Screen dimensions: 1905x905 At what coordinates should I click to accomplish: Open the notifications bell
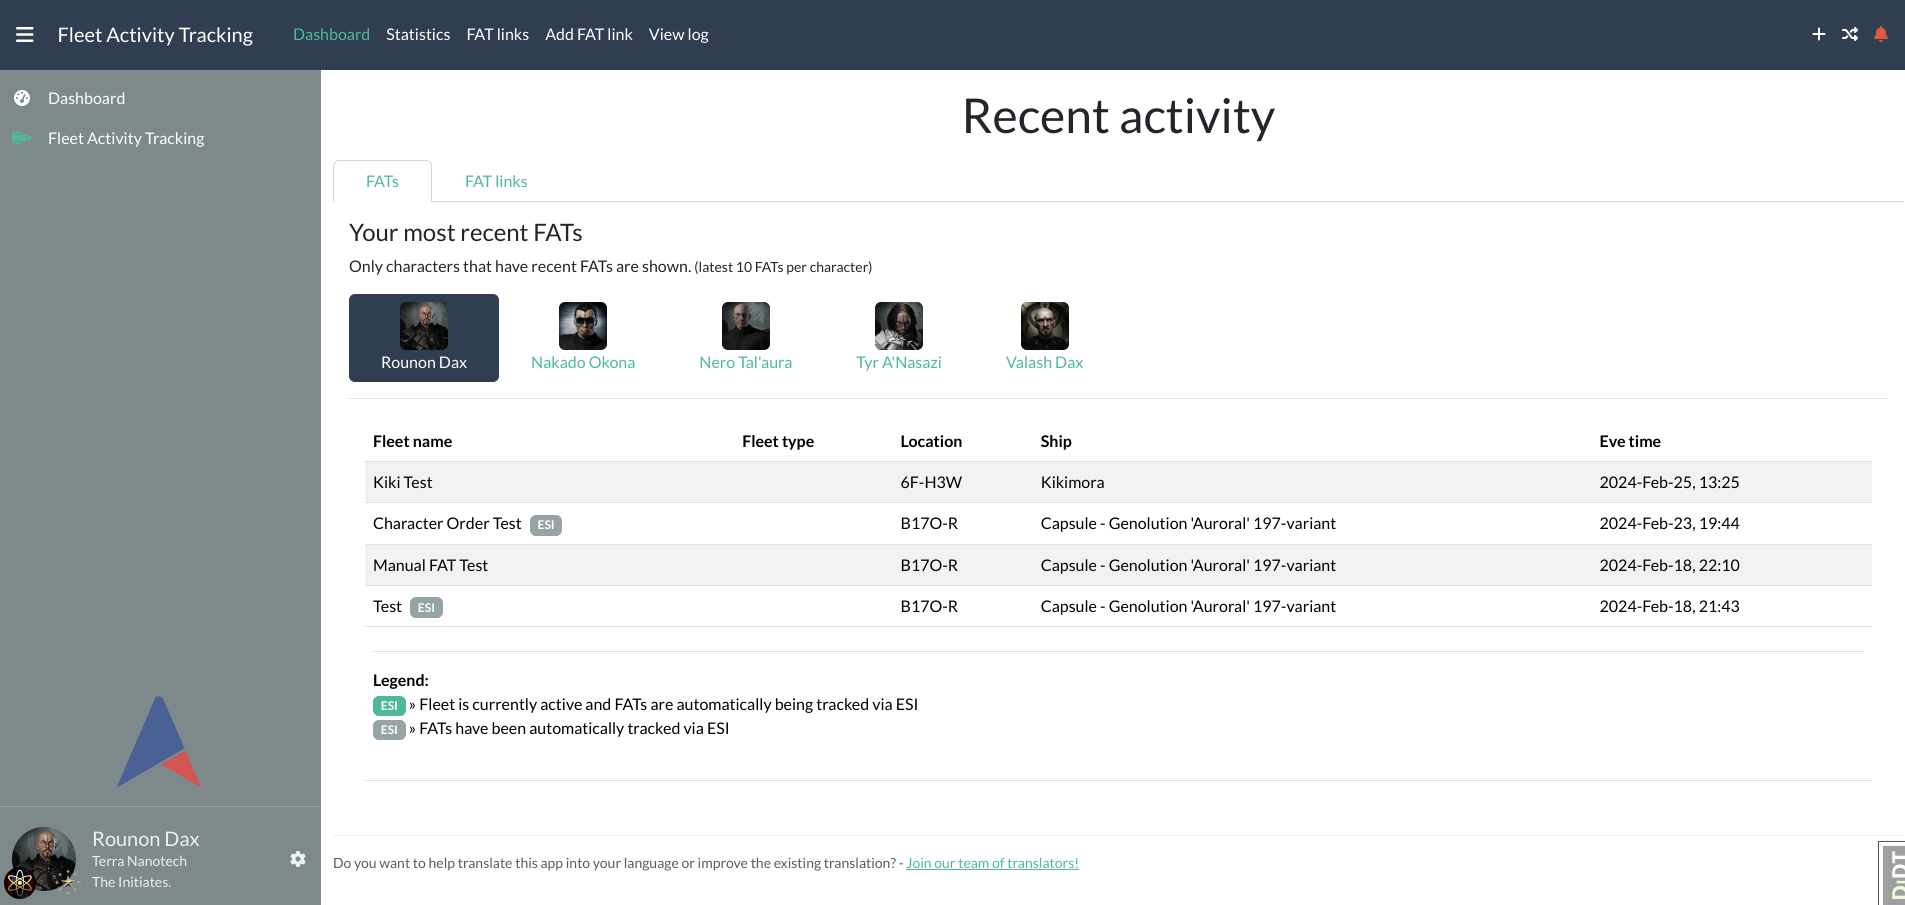point(1880,34)
